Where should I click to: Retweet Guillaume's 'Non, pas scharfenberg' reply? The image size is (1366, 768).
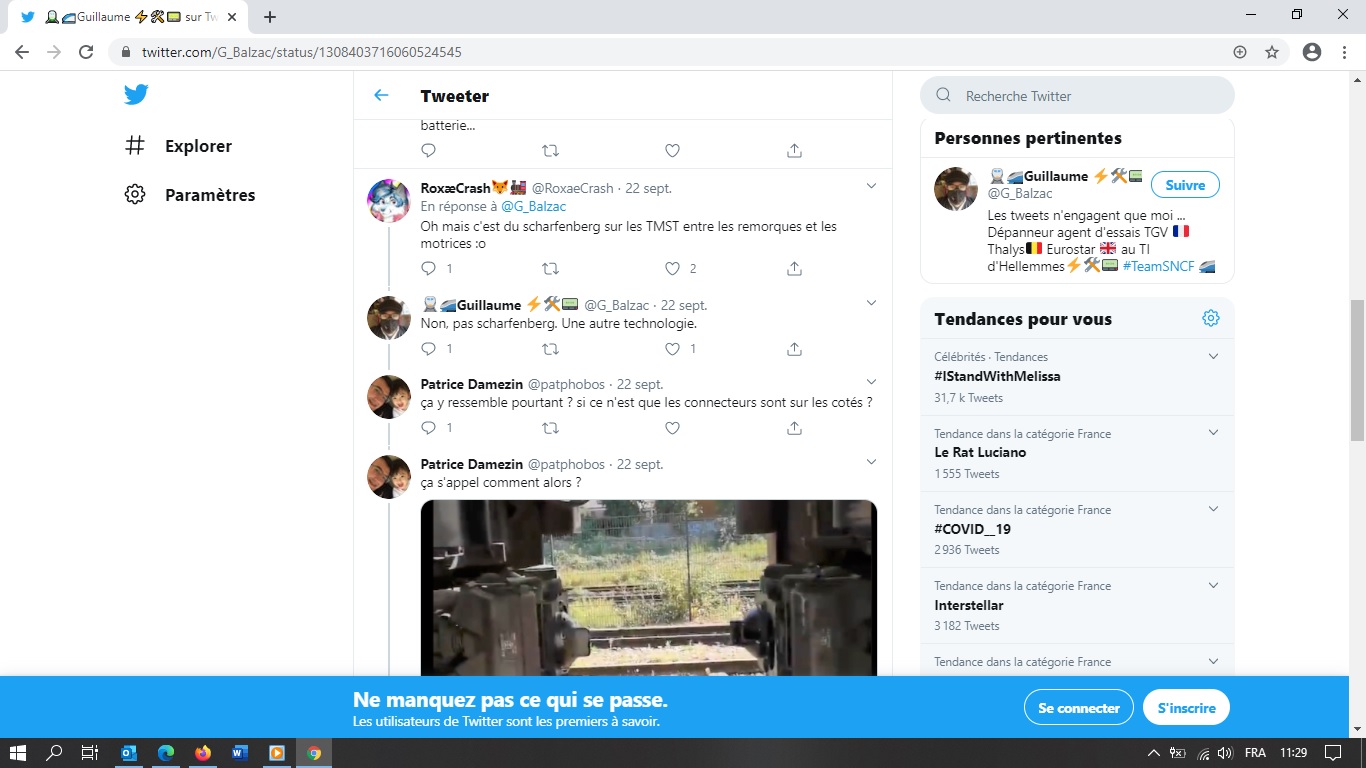(x=550, y=349)
